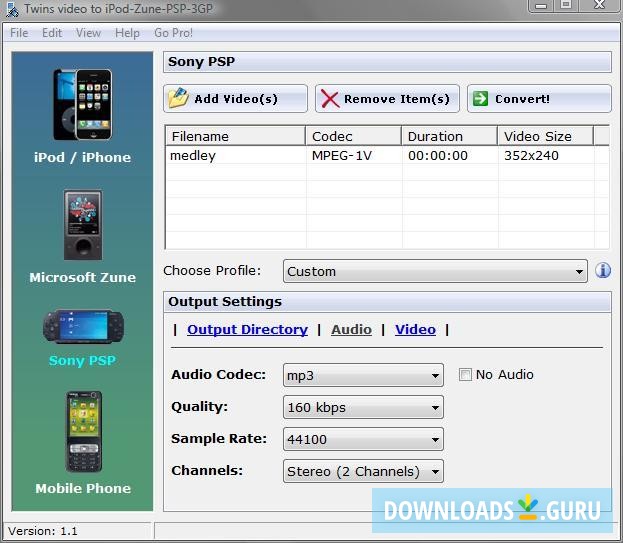
Task: Enable the No Audio checkbox
Action: 465,375
